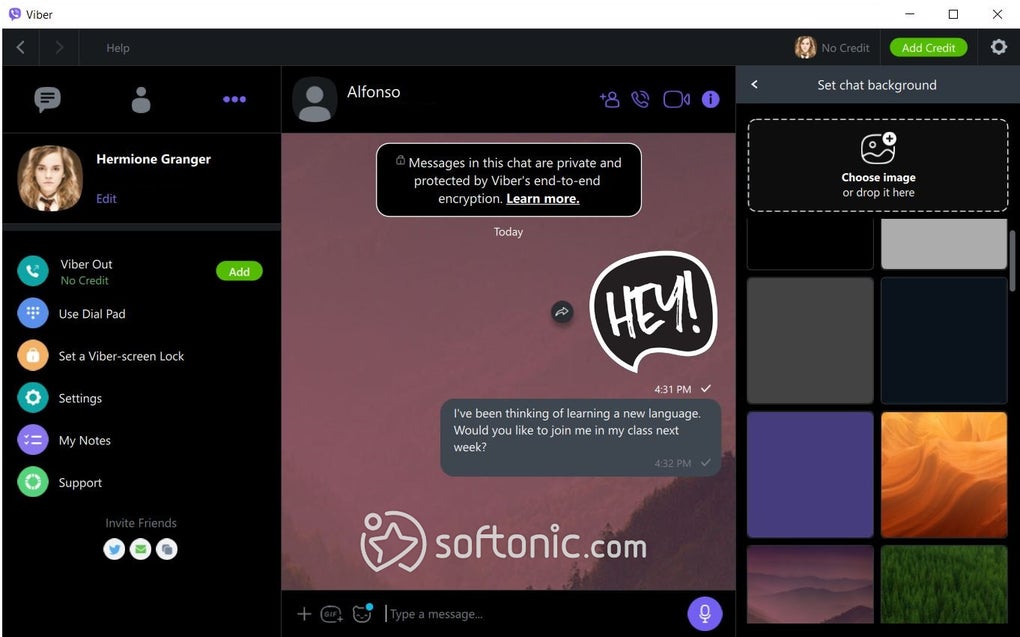Choose image for chat background
The width and height of the screenshot is (1020, 637).
[x=878, y=165]
